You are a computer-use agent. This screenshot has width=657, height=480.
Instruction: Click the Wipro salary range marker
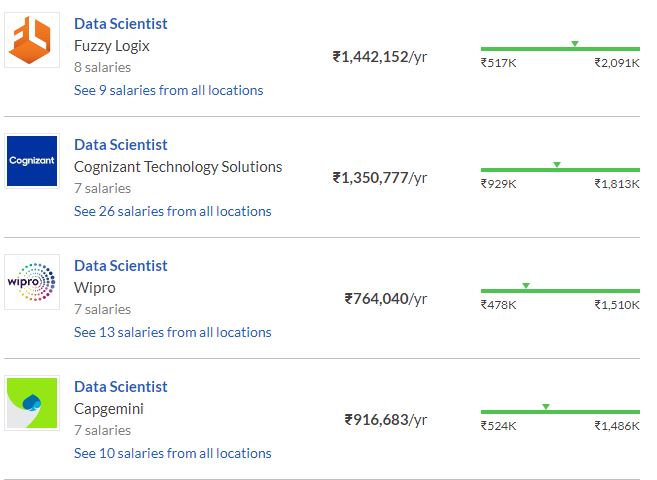tap(526, 286)
